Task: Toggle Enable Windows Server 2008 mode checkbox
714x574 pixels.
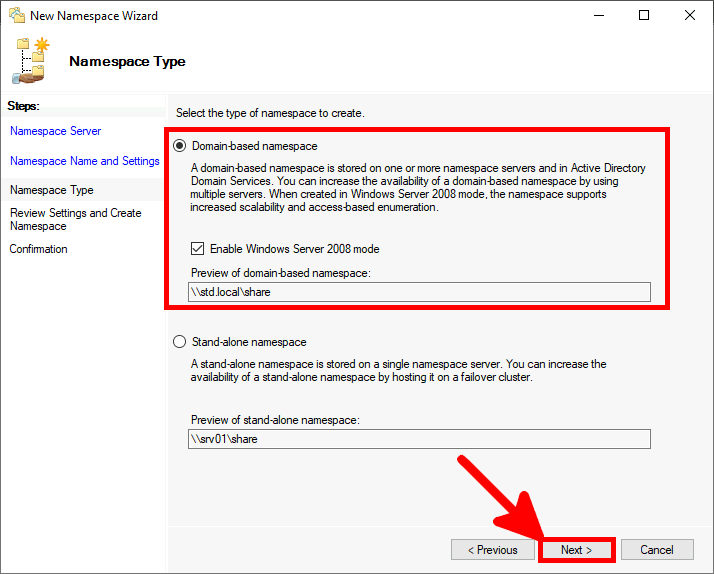Action: [197, 249]
